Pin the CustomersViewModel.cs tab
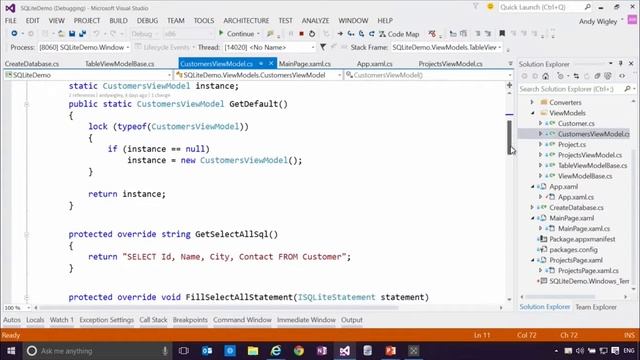 click(261, 64)
